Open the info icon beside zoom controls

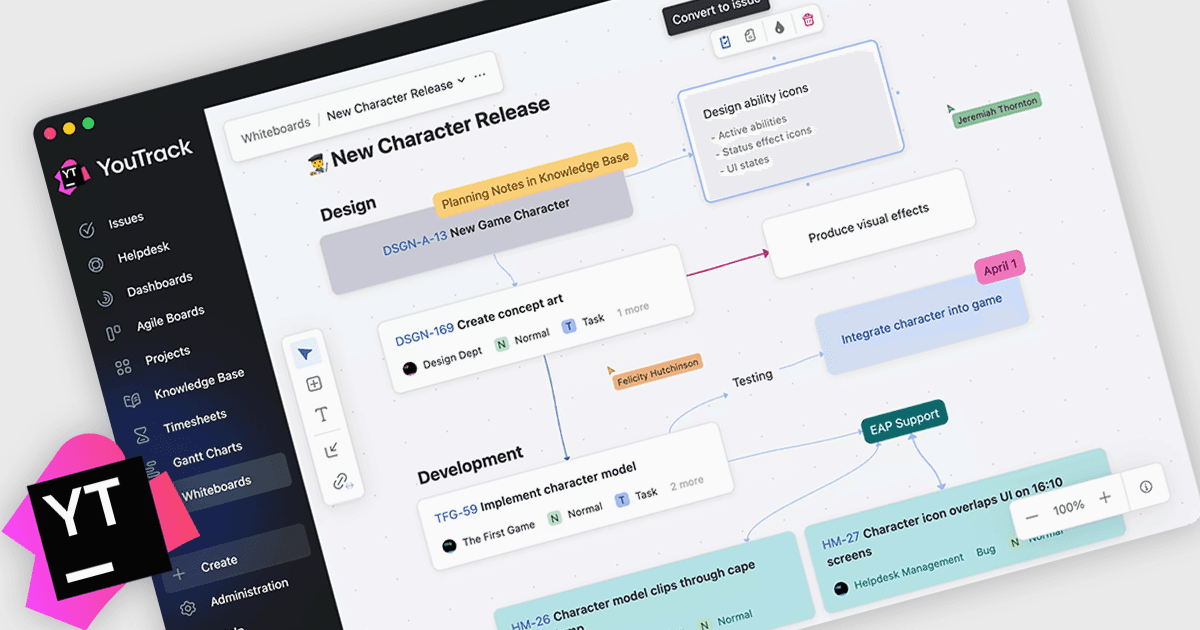pyautogui.click(x=1146, y=487)
